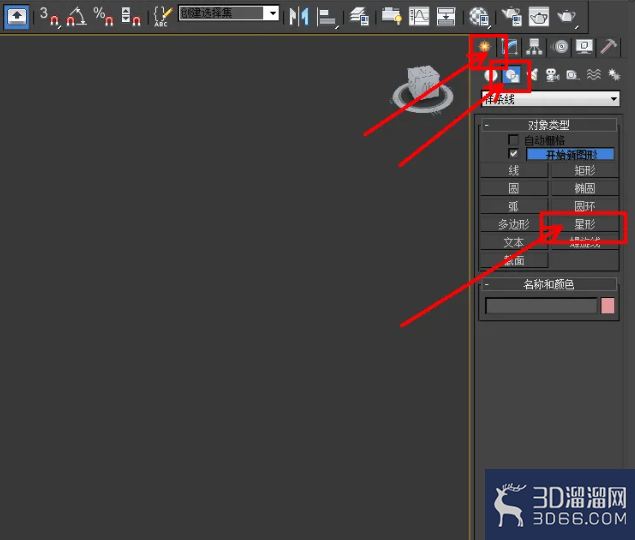
Task: Click the 圆 shape button
Action: [x=514, y=188]
